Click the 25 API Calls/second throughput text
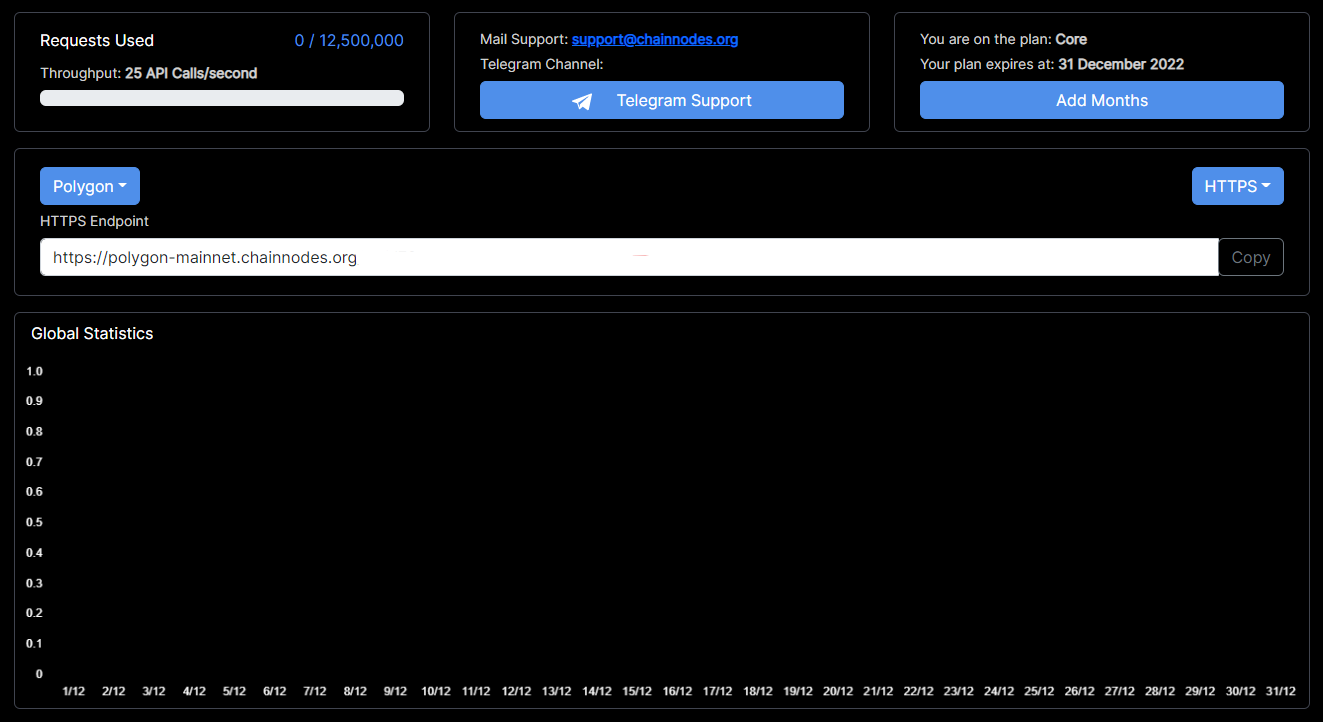 pos(191,74)
